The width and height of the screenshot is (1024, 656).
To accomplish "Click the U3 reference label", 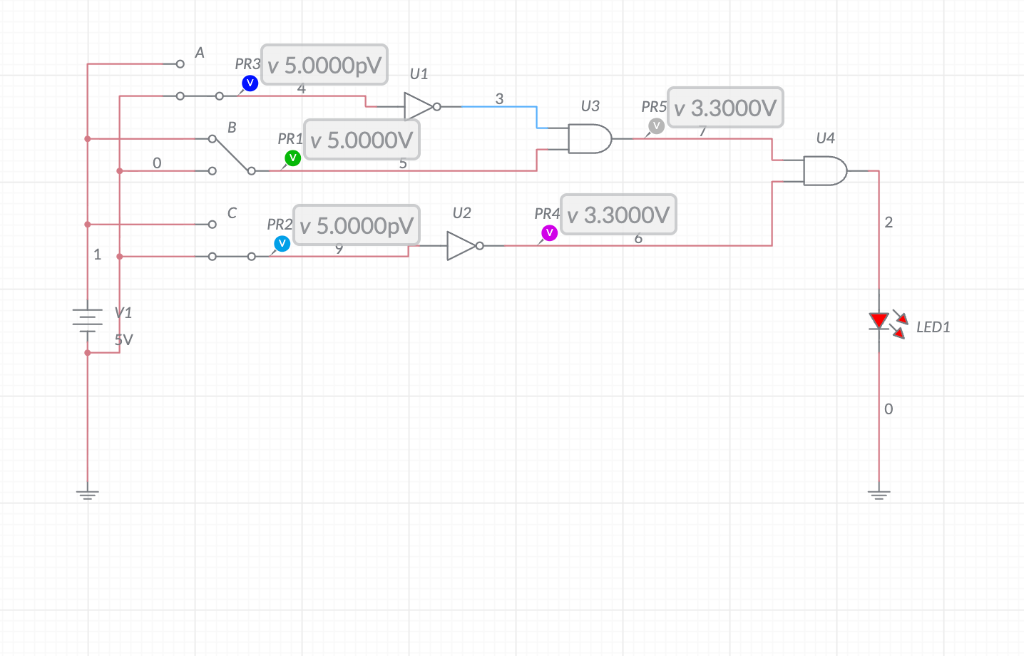I will (x=590, y=106).
